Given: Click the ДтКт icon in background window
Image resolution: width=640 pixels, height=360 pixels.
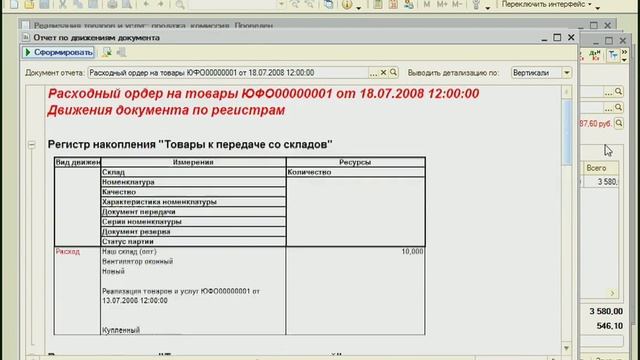Looking at the screenshot, I should (x=595, y=55).
